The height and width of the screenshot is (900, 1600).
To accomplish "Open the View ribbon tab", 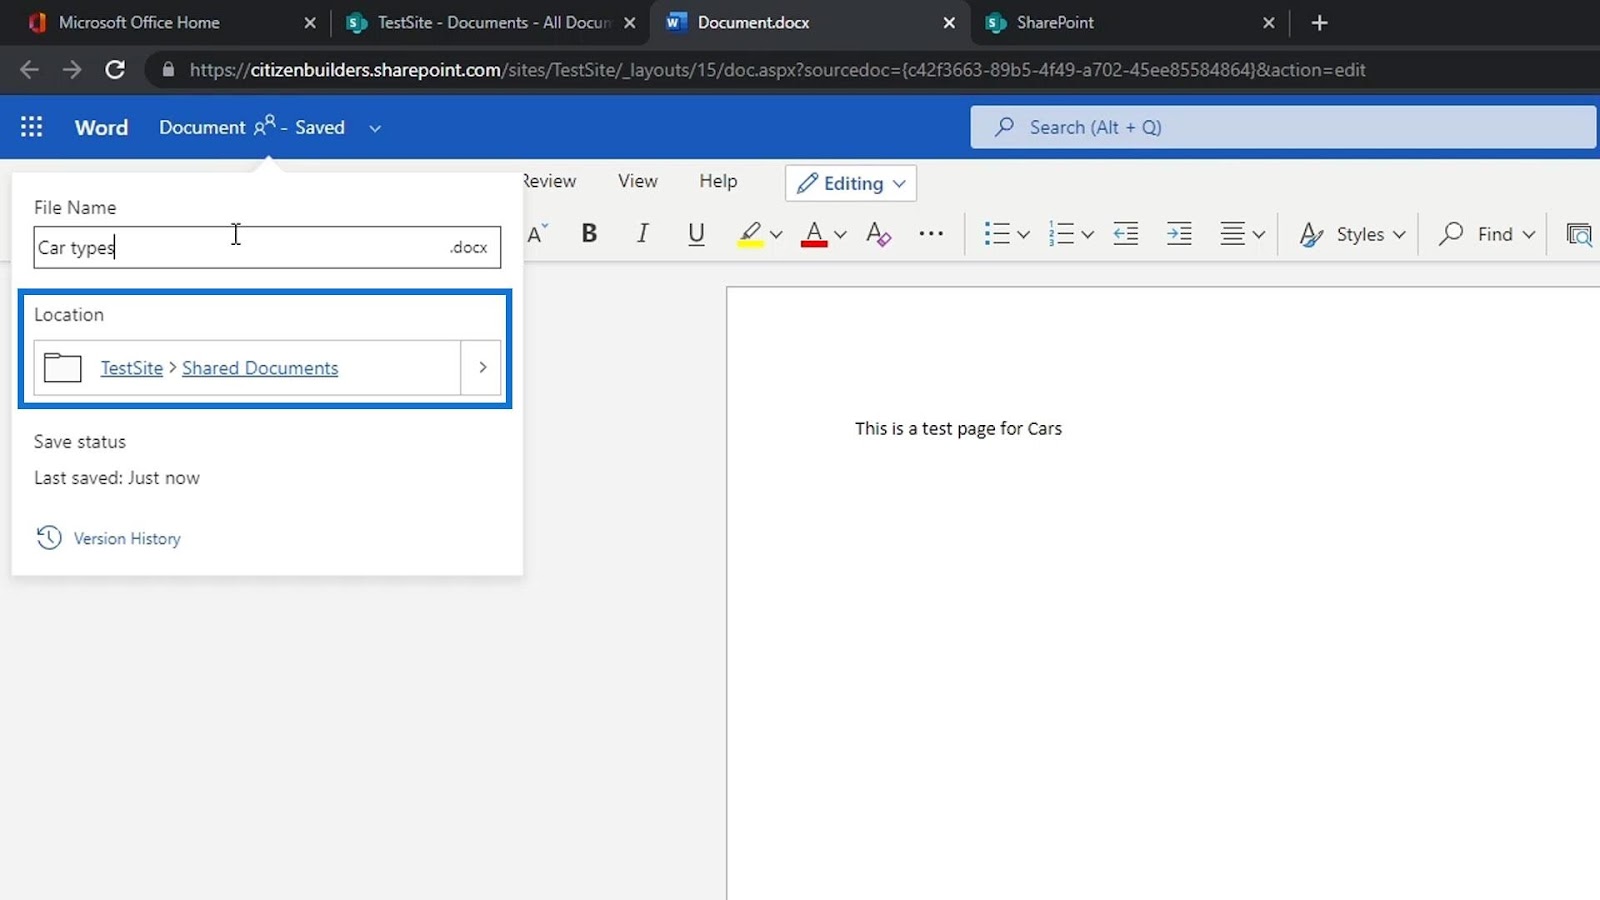I will pyautogui.click(x=637, y=181).
